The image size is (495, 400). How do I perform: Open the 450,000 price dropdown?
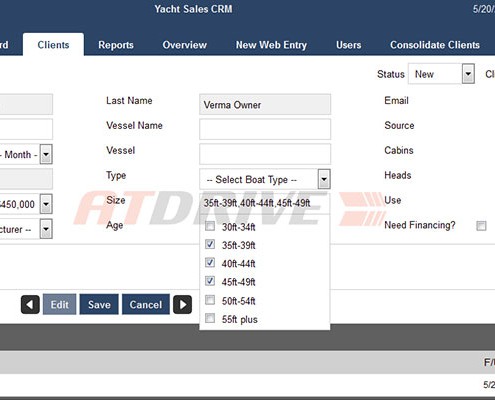pos(46,204)
